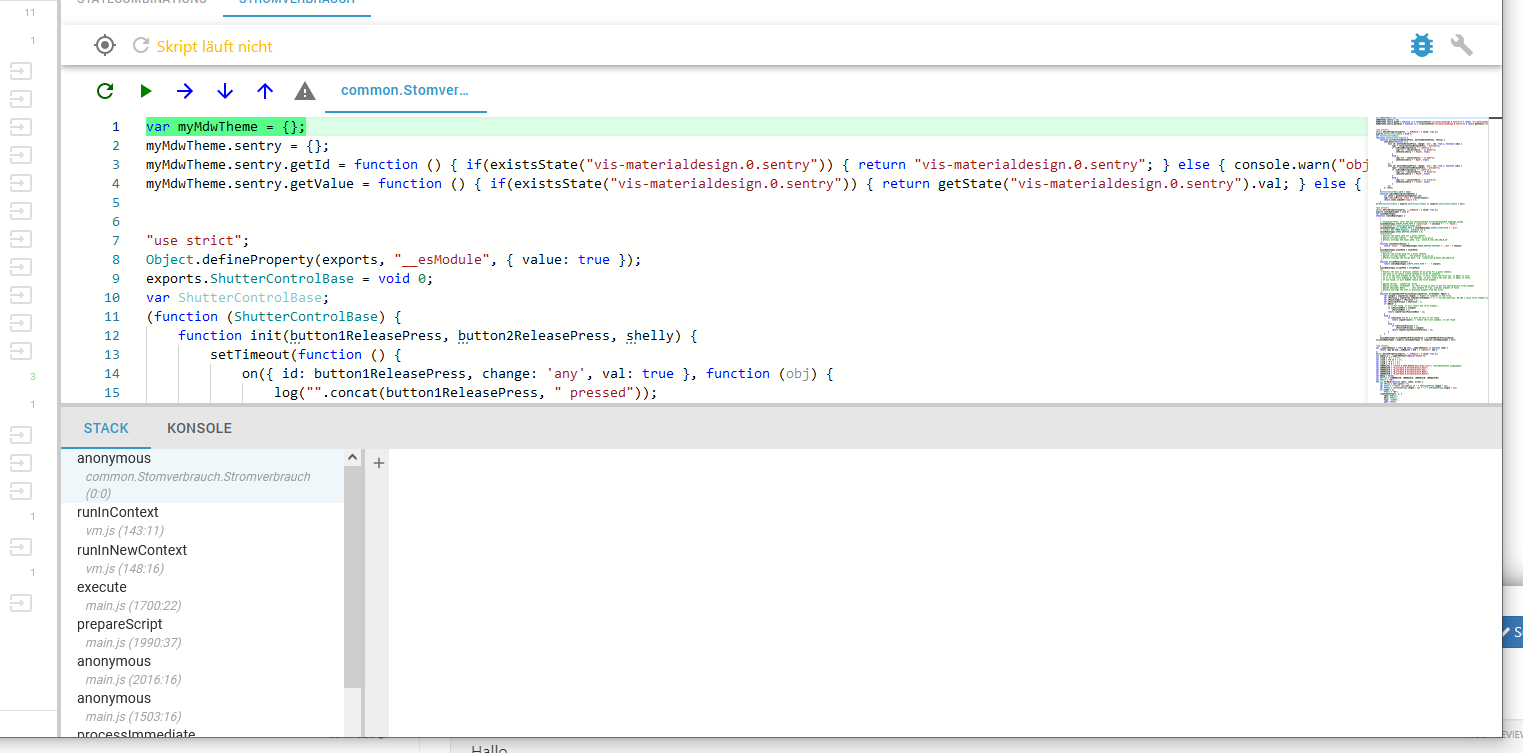Viewport: 1523px width, 753px height.
Task: Select the prepareScript stack frame
Action: coord(120,624)
